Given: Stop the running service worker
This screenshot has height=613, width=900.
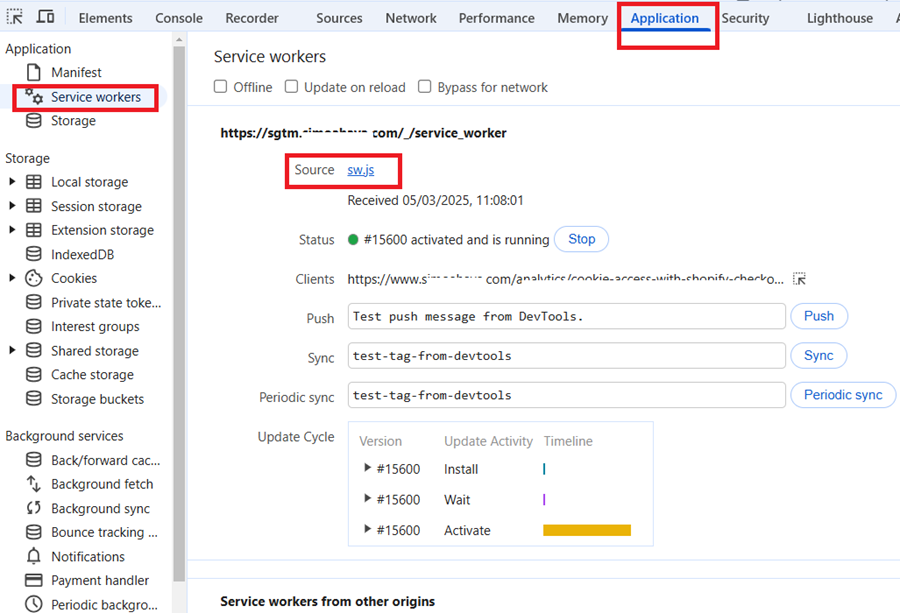Looking at the screenshot, I should 581,239.
